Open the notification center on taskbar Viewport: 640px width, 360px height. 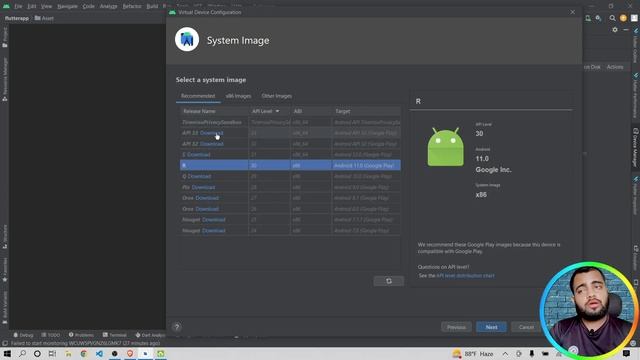627,353
